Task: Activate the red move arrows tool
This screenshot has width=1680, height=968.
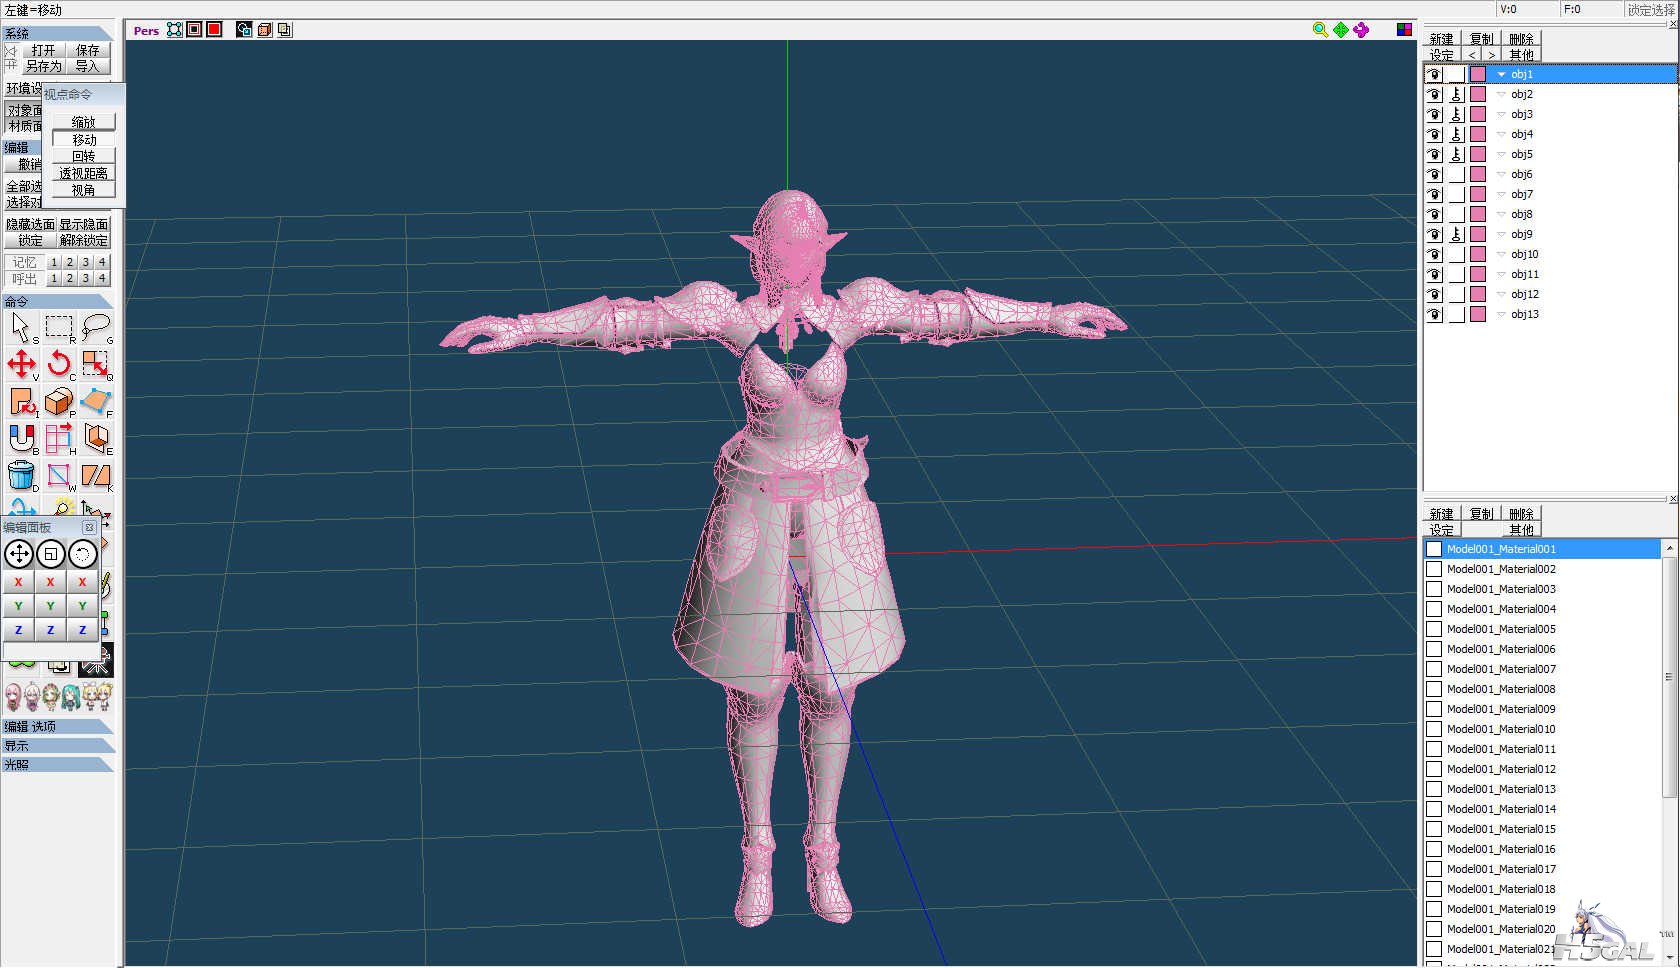Action: coord(21,364)
